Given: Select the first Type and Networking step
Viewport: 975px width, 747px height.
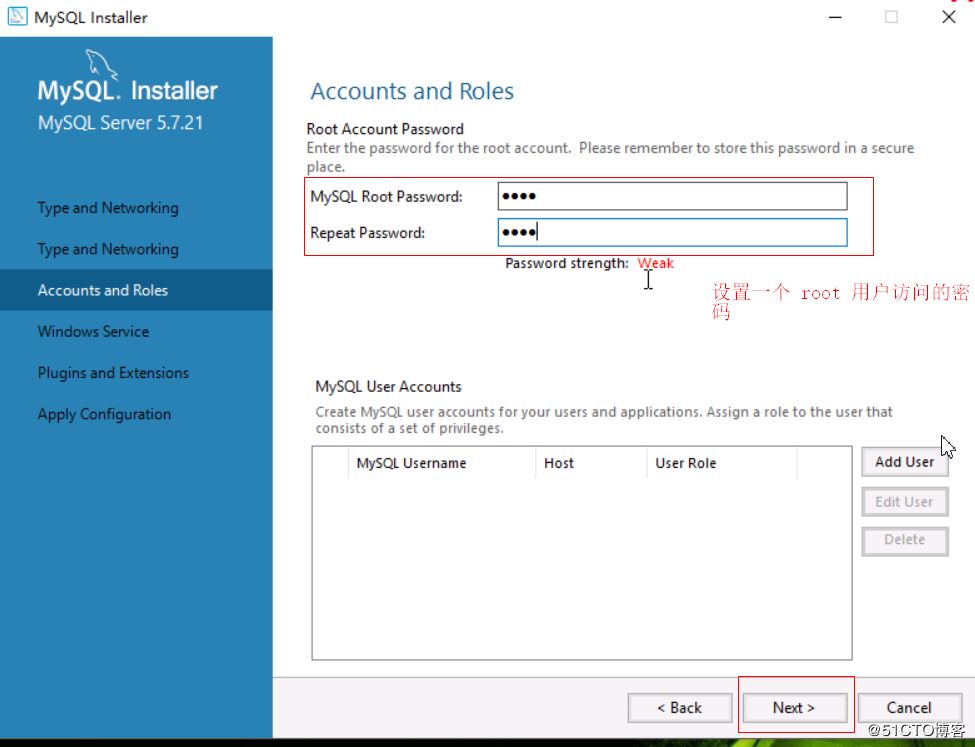Looking at the screenshot, I should (107, 207).
